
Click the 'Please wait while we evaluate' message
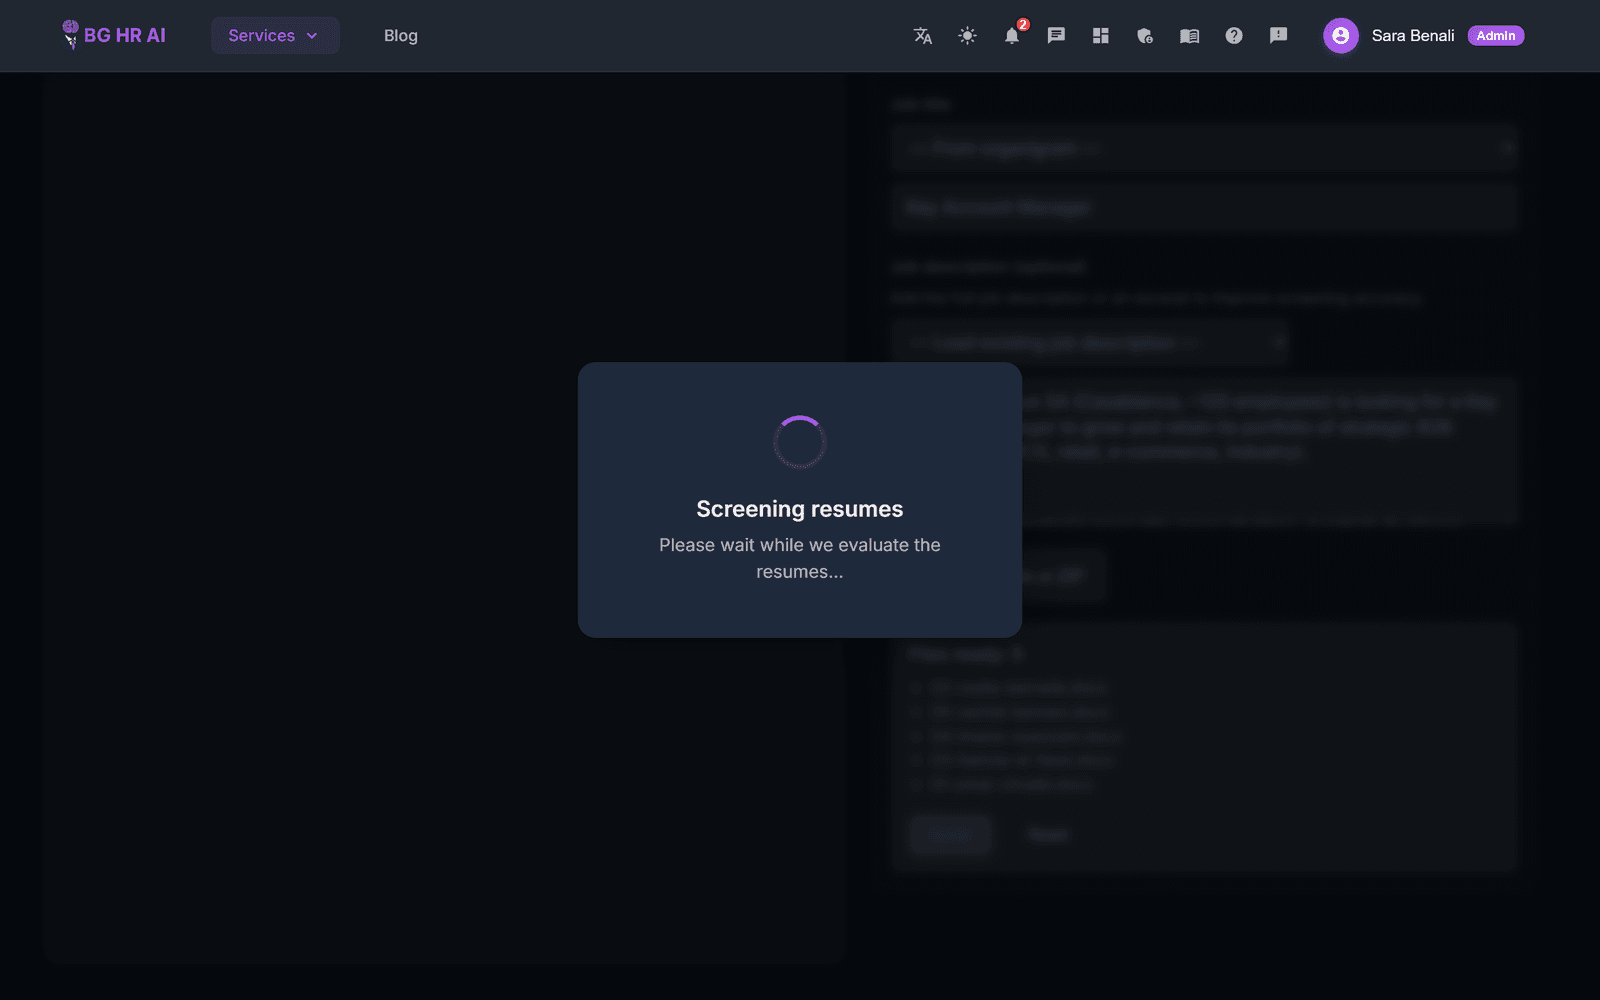800,558
